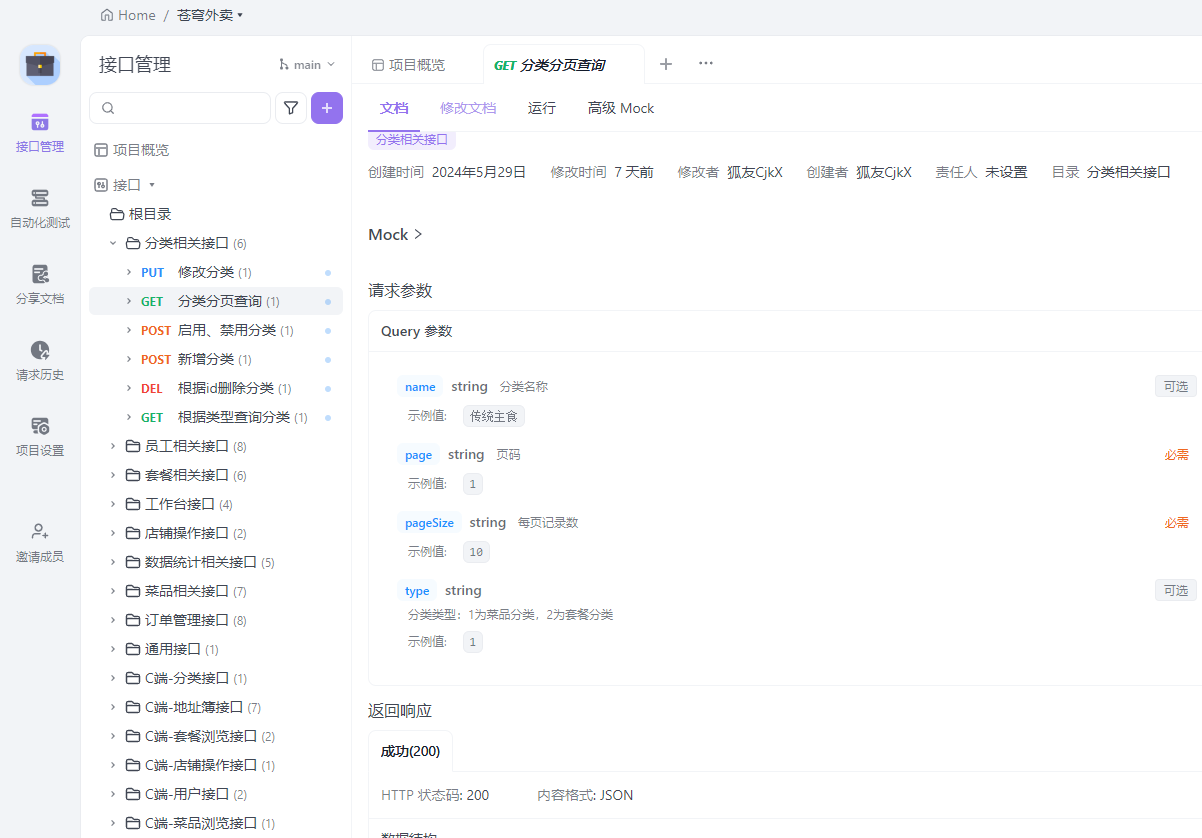Click inside the interface search input field
The image size is (1202, 838).
pos(180,107)
